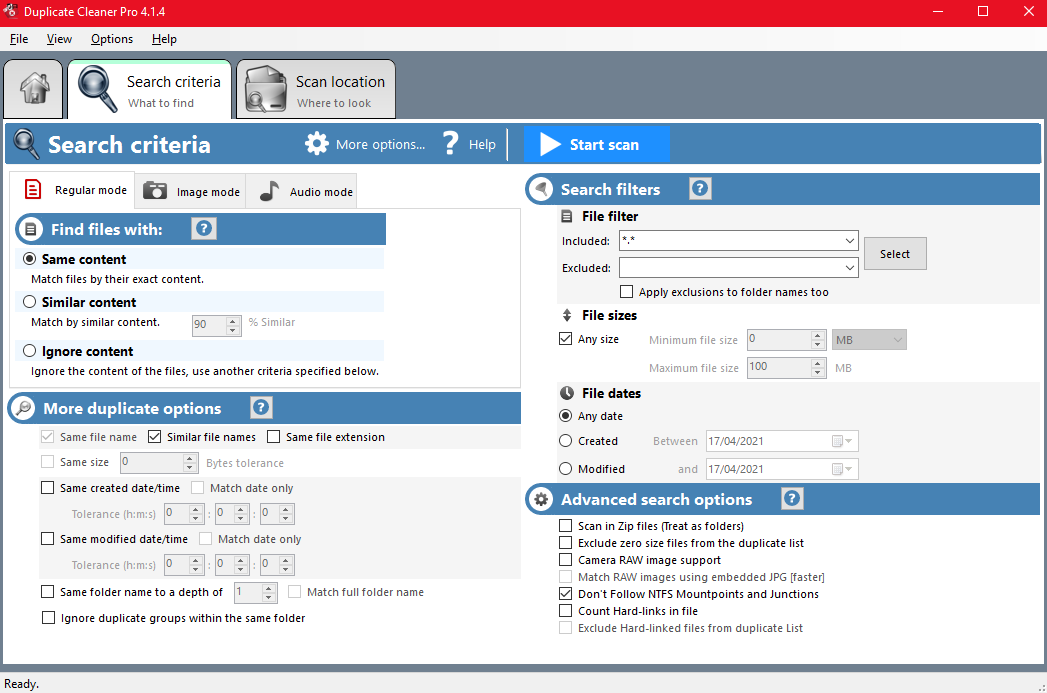This screenshot has height=693, width=1047.
Task: Open the Help menu
Action: [x=164, y=39]
